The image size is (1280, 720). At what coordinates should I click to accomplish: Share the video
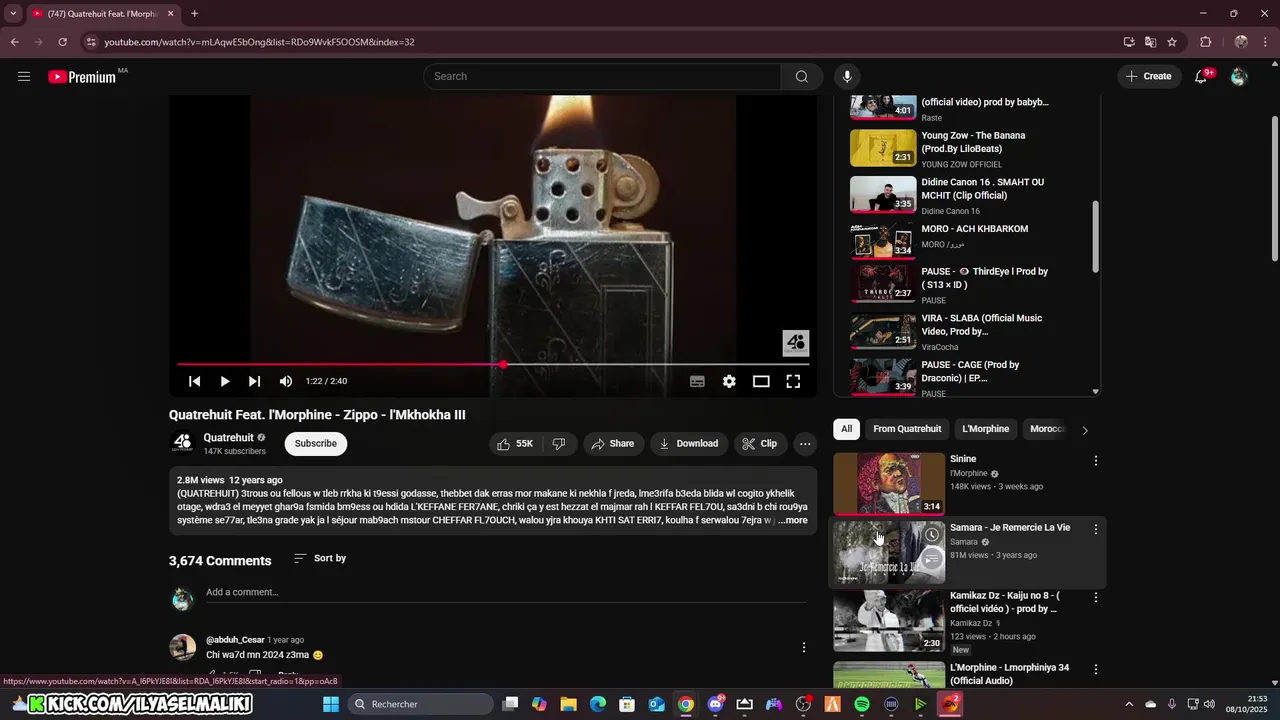(612, 444)
